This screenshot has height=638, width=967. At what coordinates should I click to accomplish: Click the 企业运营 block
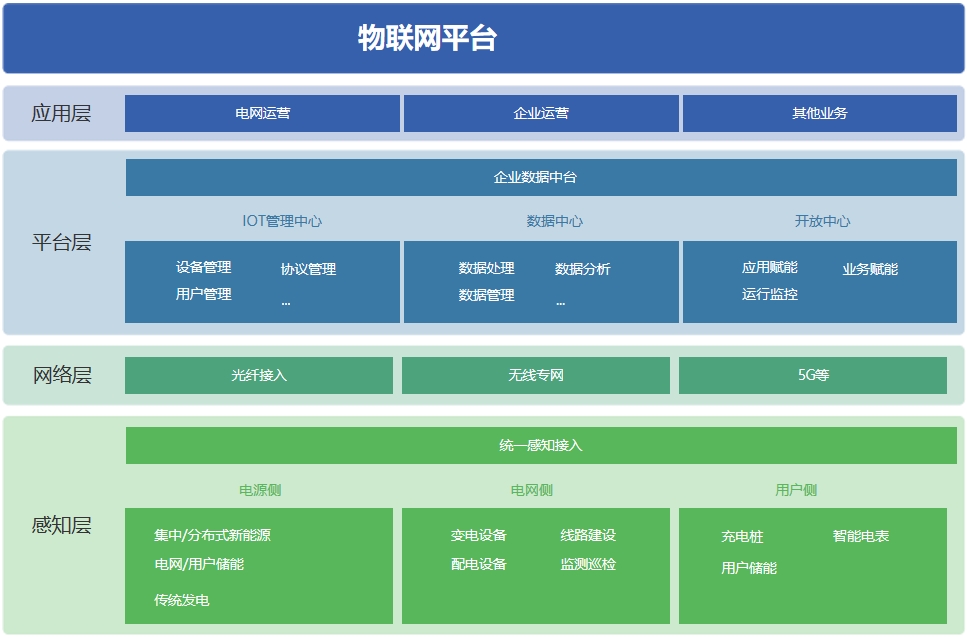click(x=541, y=113)
